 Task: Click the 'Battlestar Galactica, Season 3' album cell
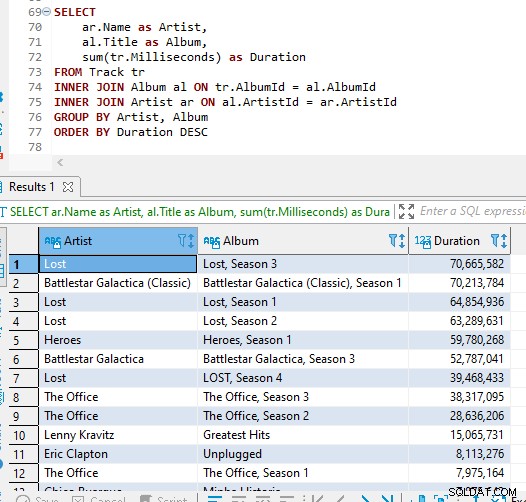click(x=303, y=359)
